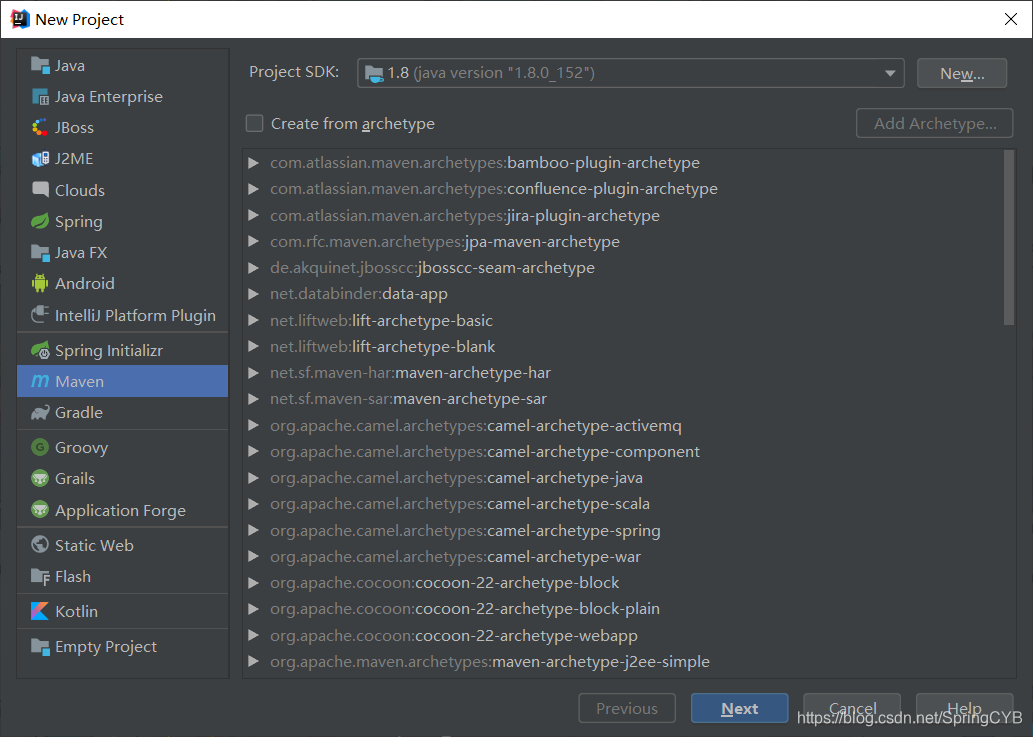Select camel-archetype-scala row

coord(623,504)
